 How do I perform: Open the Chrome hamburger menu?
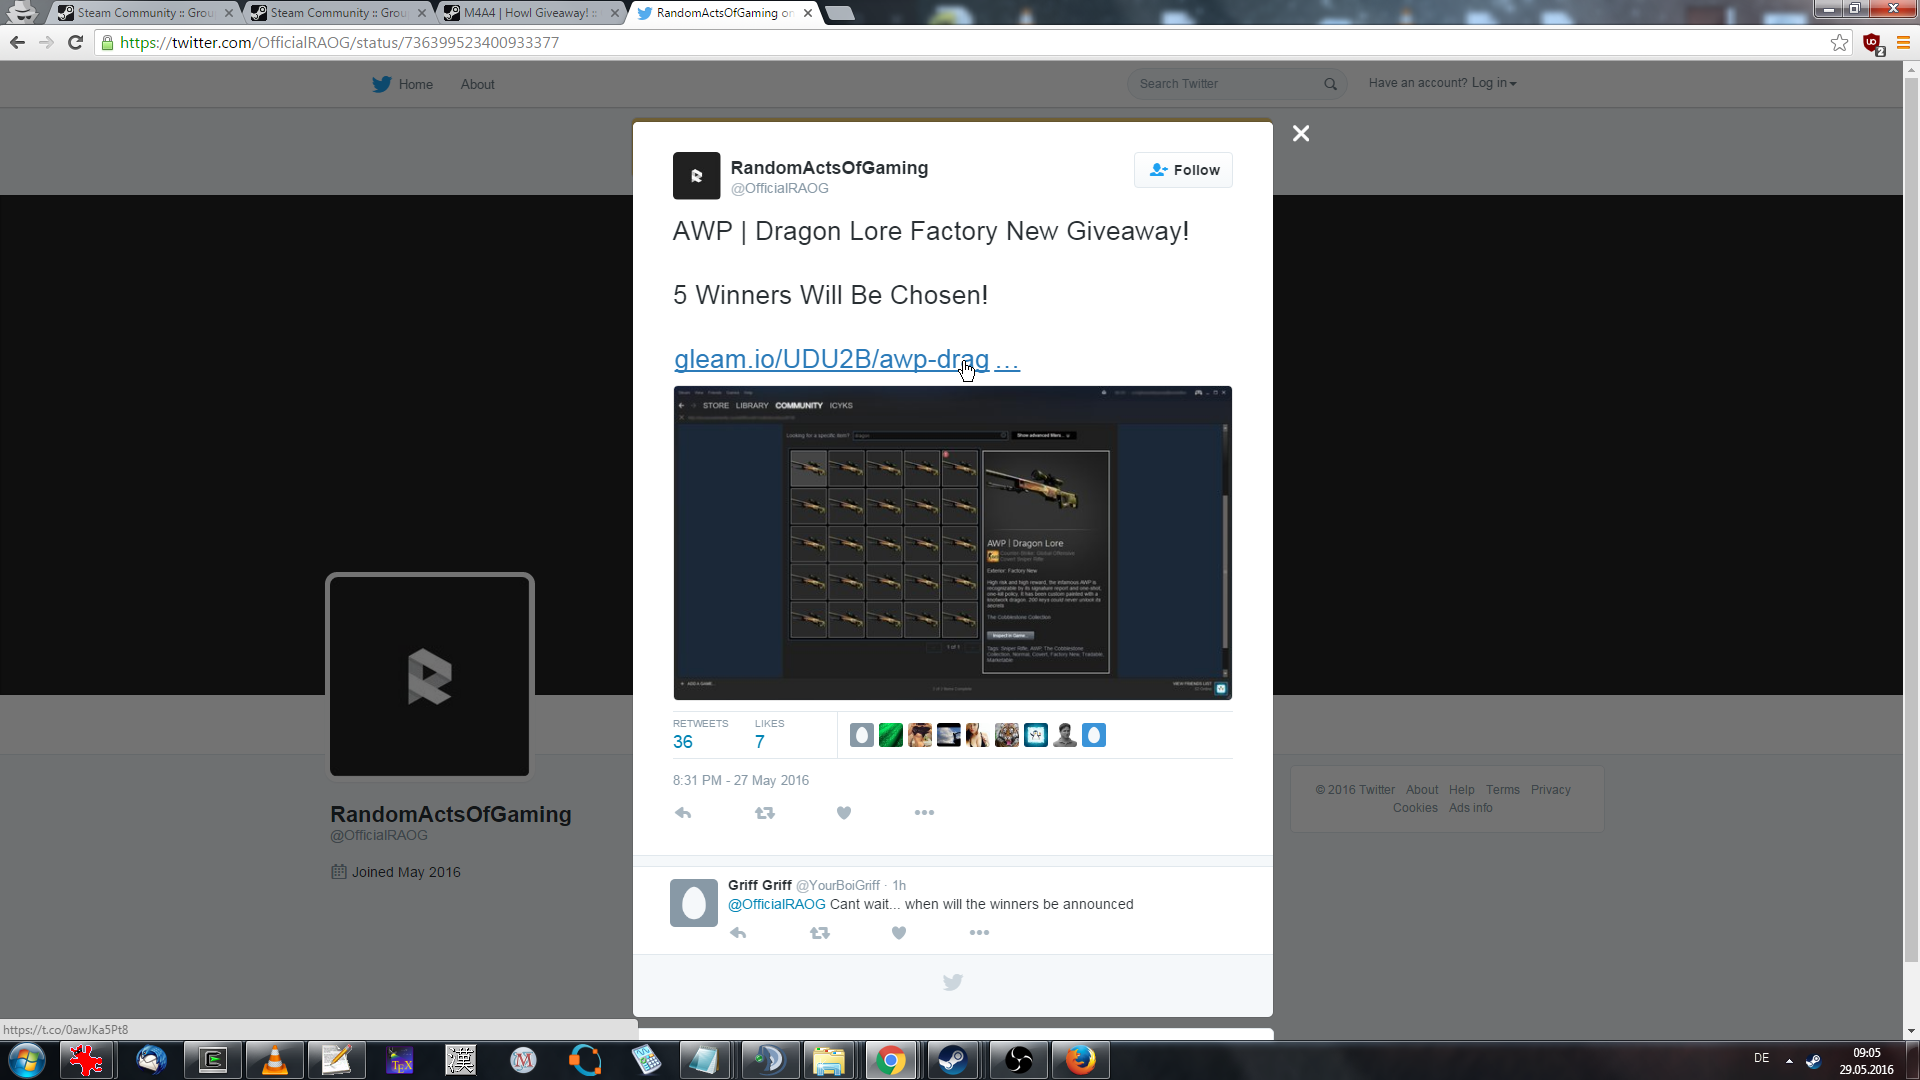point(1903,42)
